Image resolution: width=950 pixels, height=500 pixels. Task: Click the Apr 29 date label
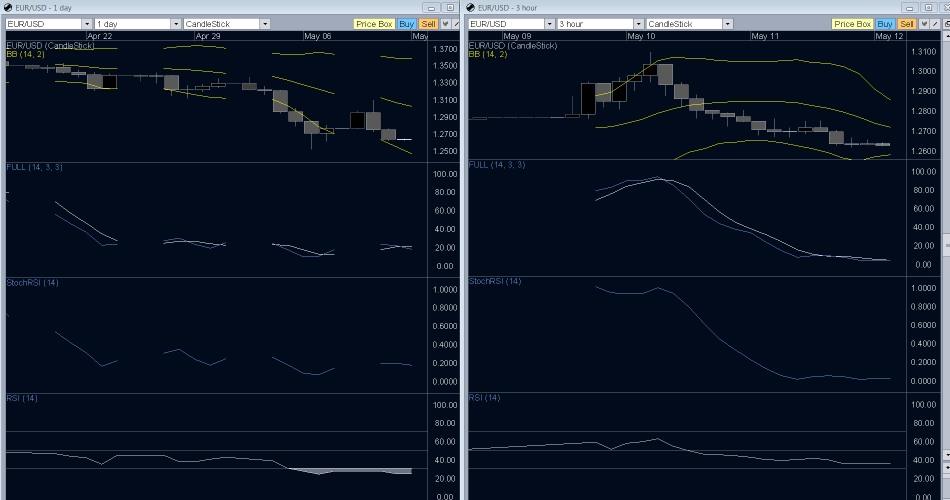tap(208, 36)
